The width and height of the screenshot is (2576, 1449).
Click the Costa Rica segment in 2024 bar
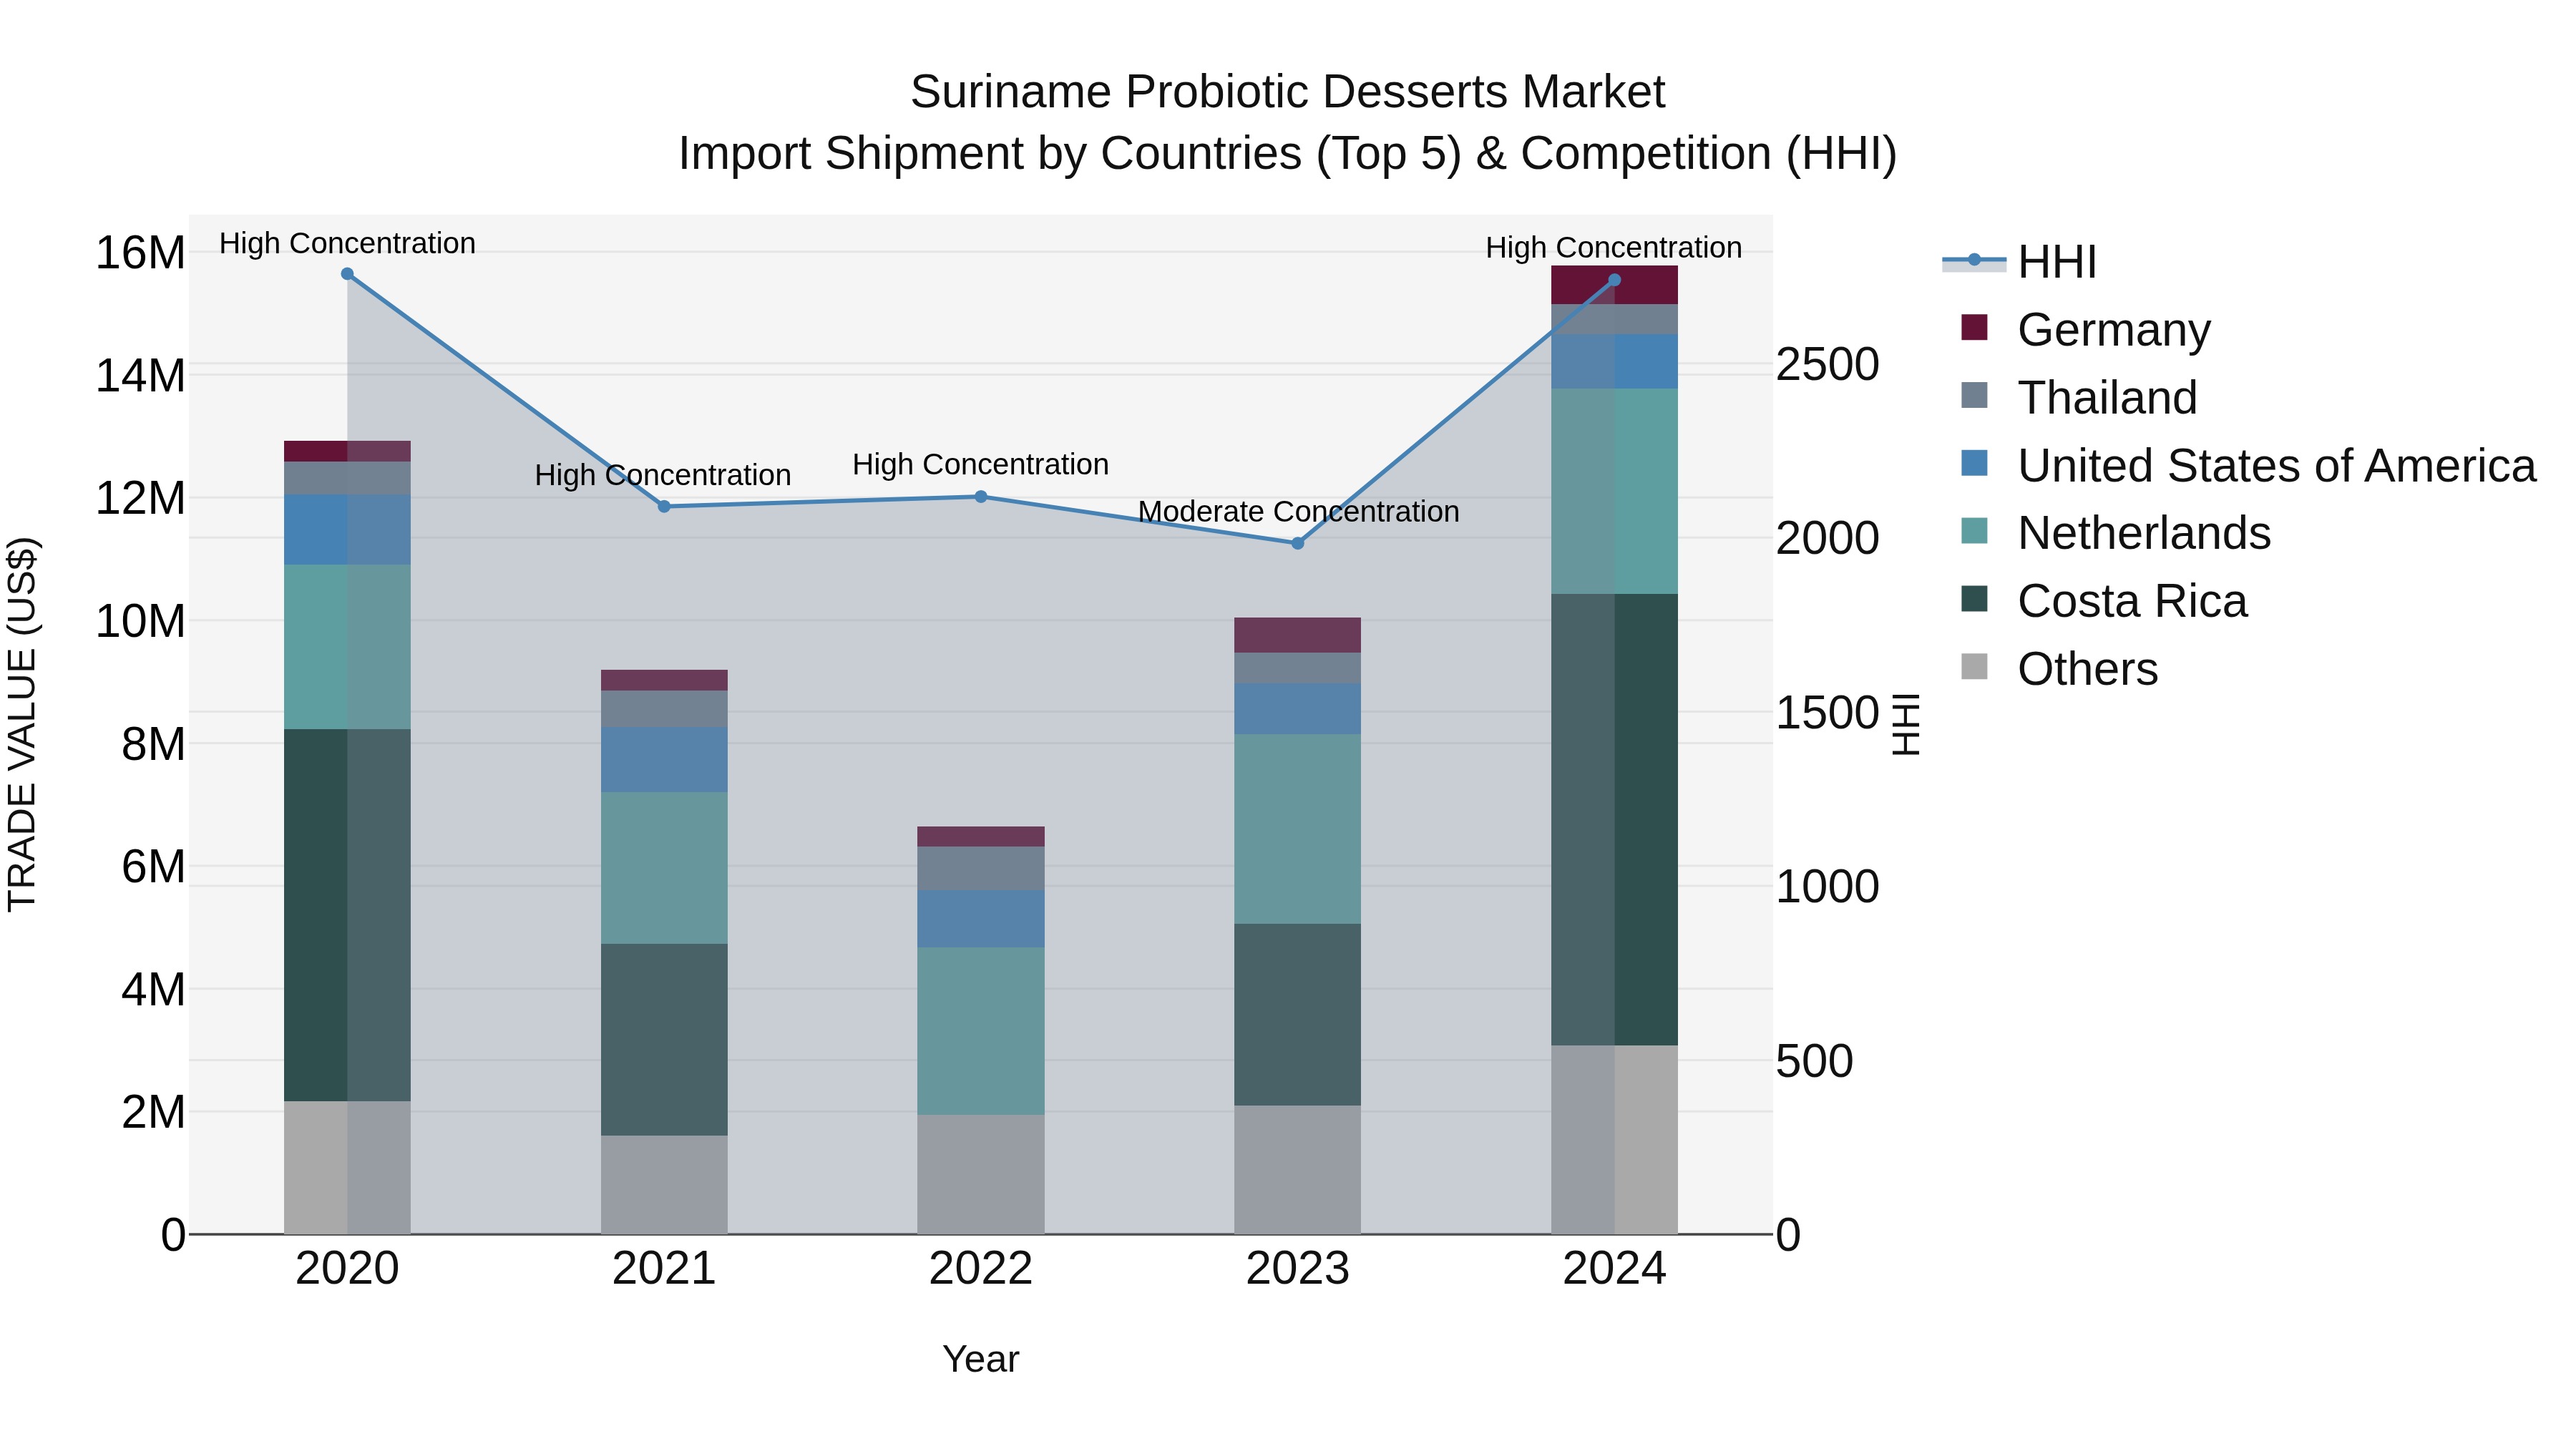(1614, 820)
